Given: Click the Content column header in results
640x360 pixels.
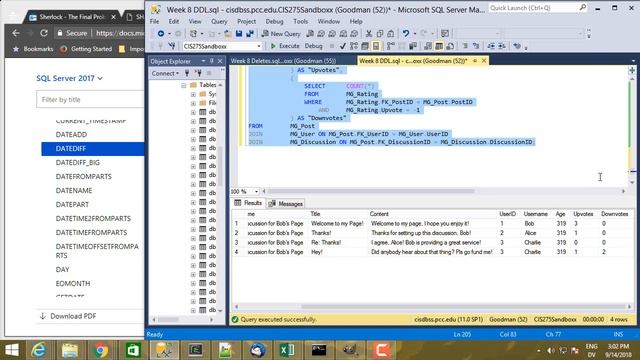Looking at the screenshot, I should [379, 214].
